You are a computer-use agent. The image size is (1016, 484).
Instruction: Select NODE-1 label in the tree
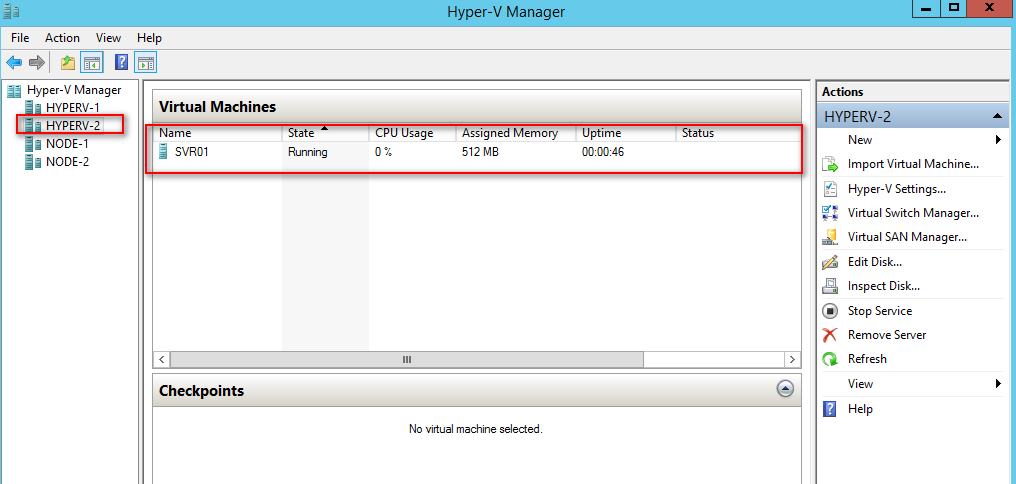[x=67, y=144]
